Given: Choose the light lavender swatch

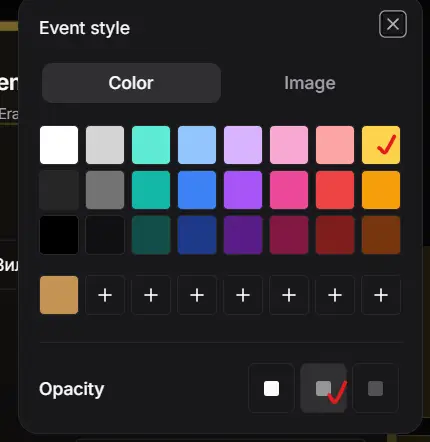Looking at the screenshot, I should pyautogui.click(x=243, y=145).
